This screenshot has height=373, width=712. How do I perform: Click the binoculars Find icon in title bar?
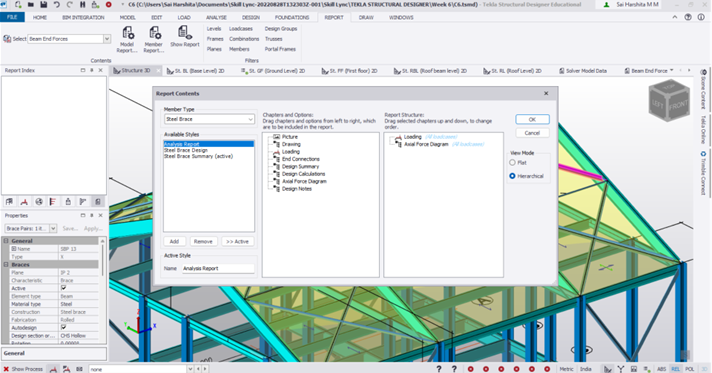point(83,5)
